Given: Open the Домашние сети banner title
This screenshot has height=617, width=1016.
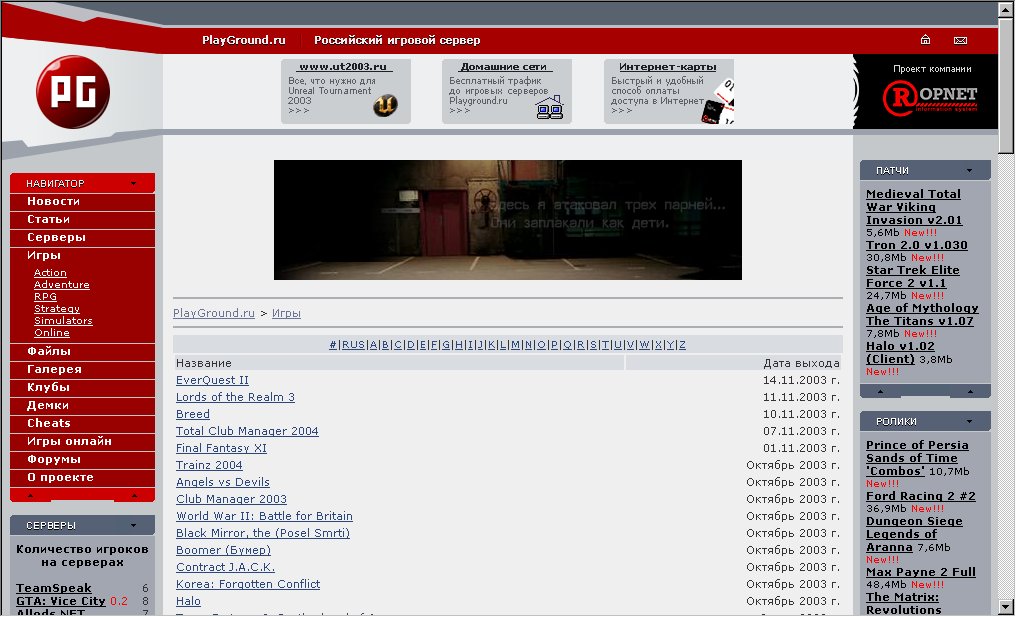Looking at the screenshot, I should coord(503,67).
